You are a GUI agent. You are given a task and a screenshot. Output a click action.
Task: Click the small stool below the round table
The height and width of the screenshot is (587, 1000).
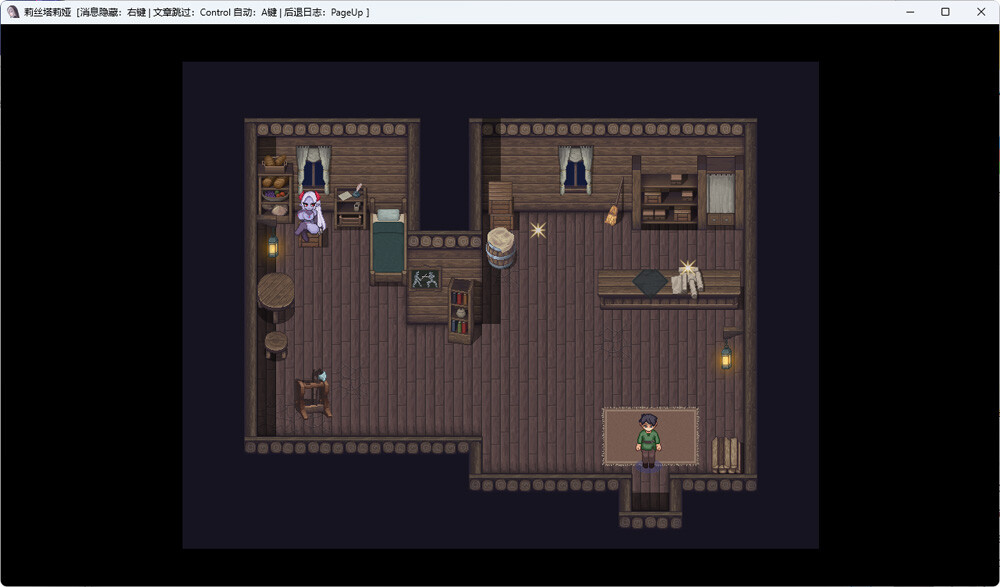point(276,345)
